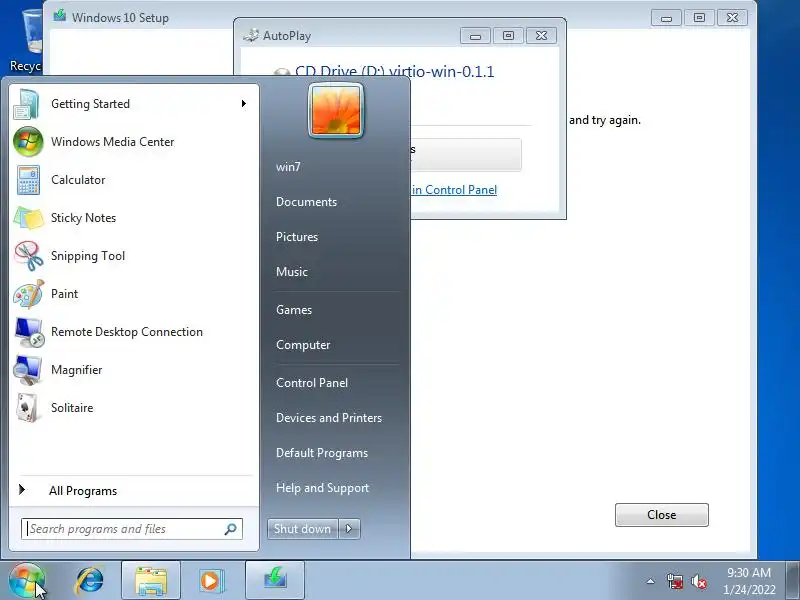Viewport: 800px width, 600px height.
Task: Click the muted volume tray icon
Action: click(698, 581)
